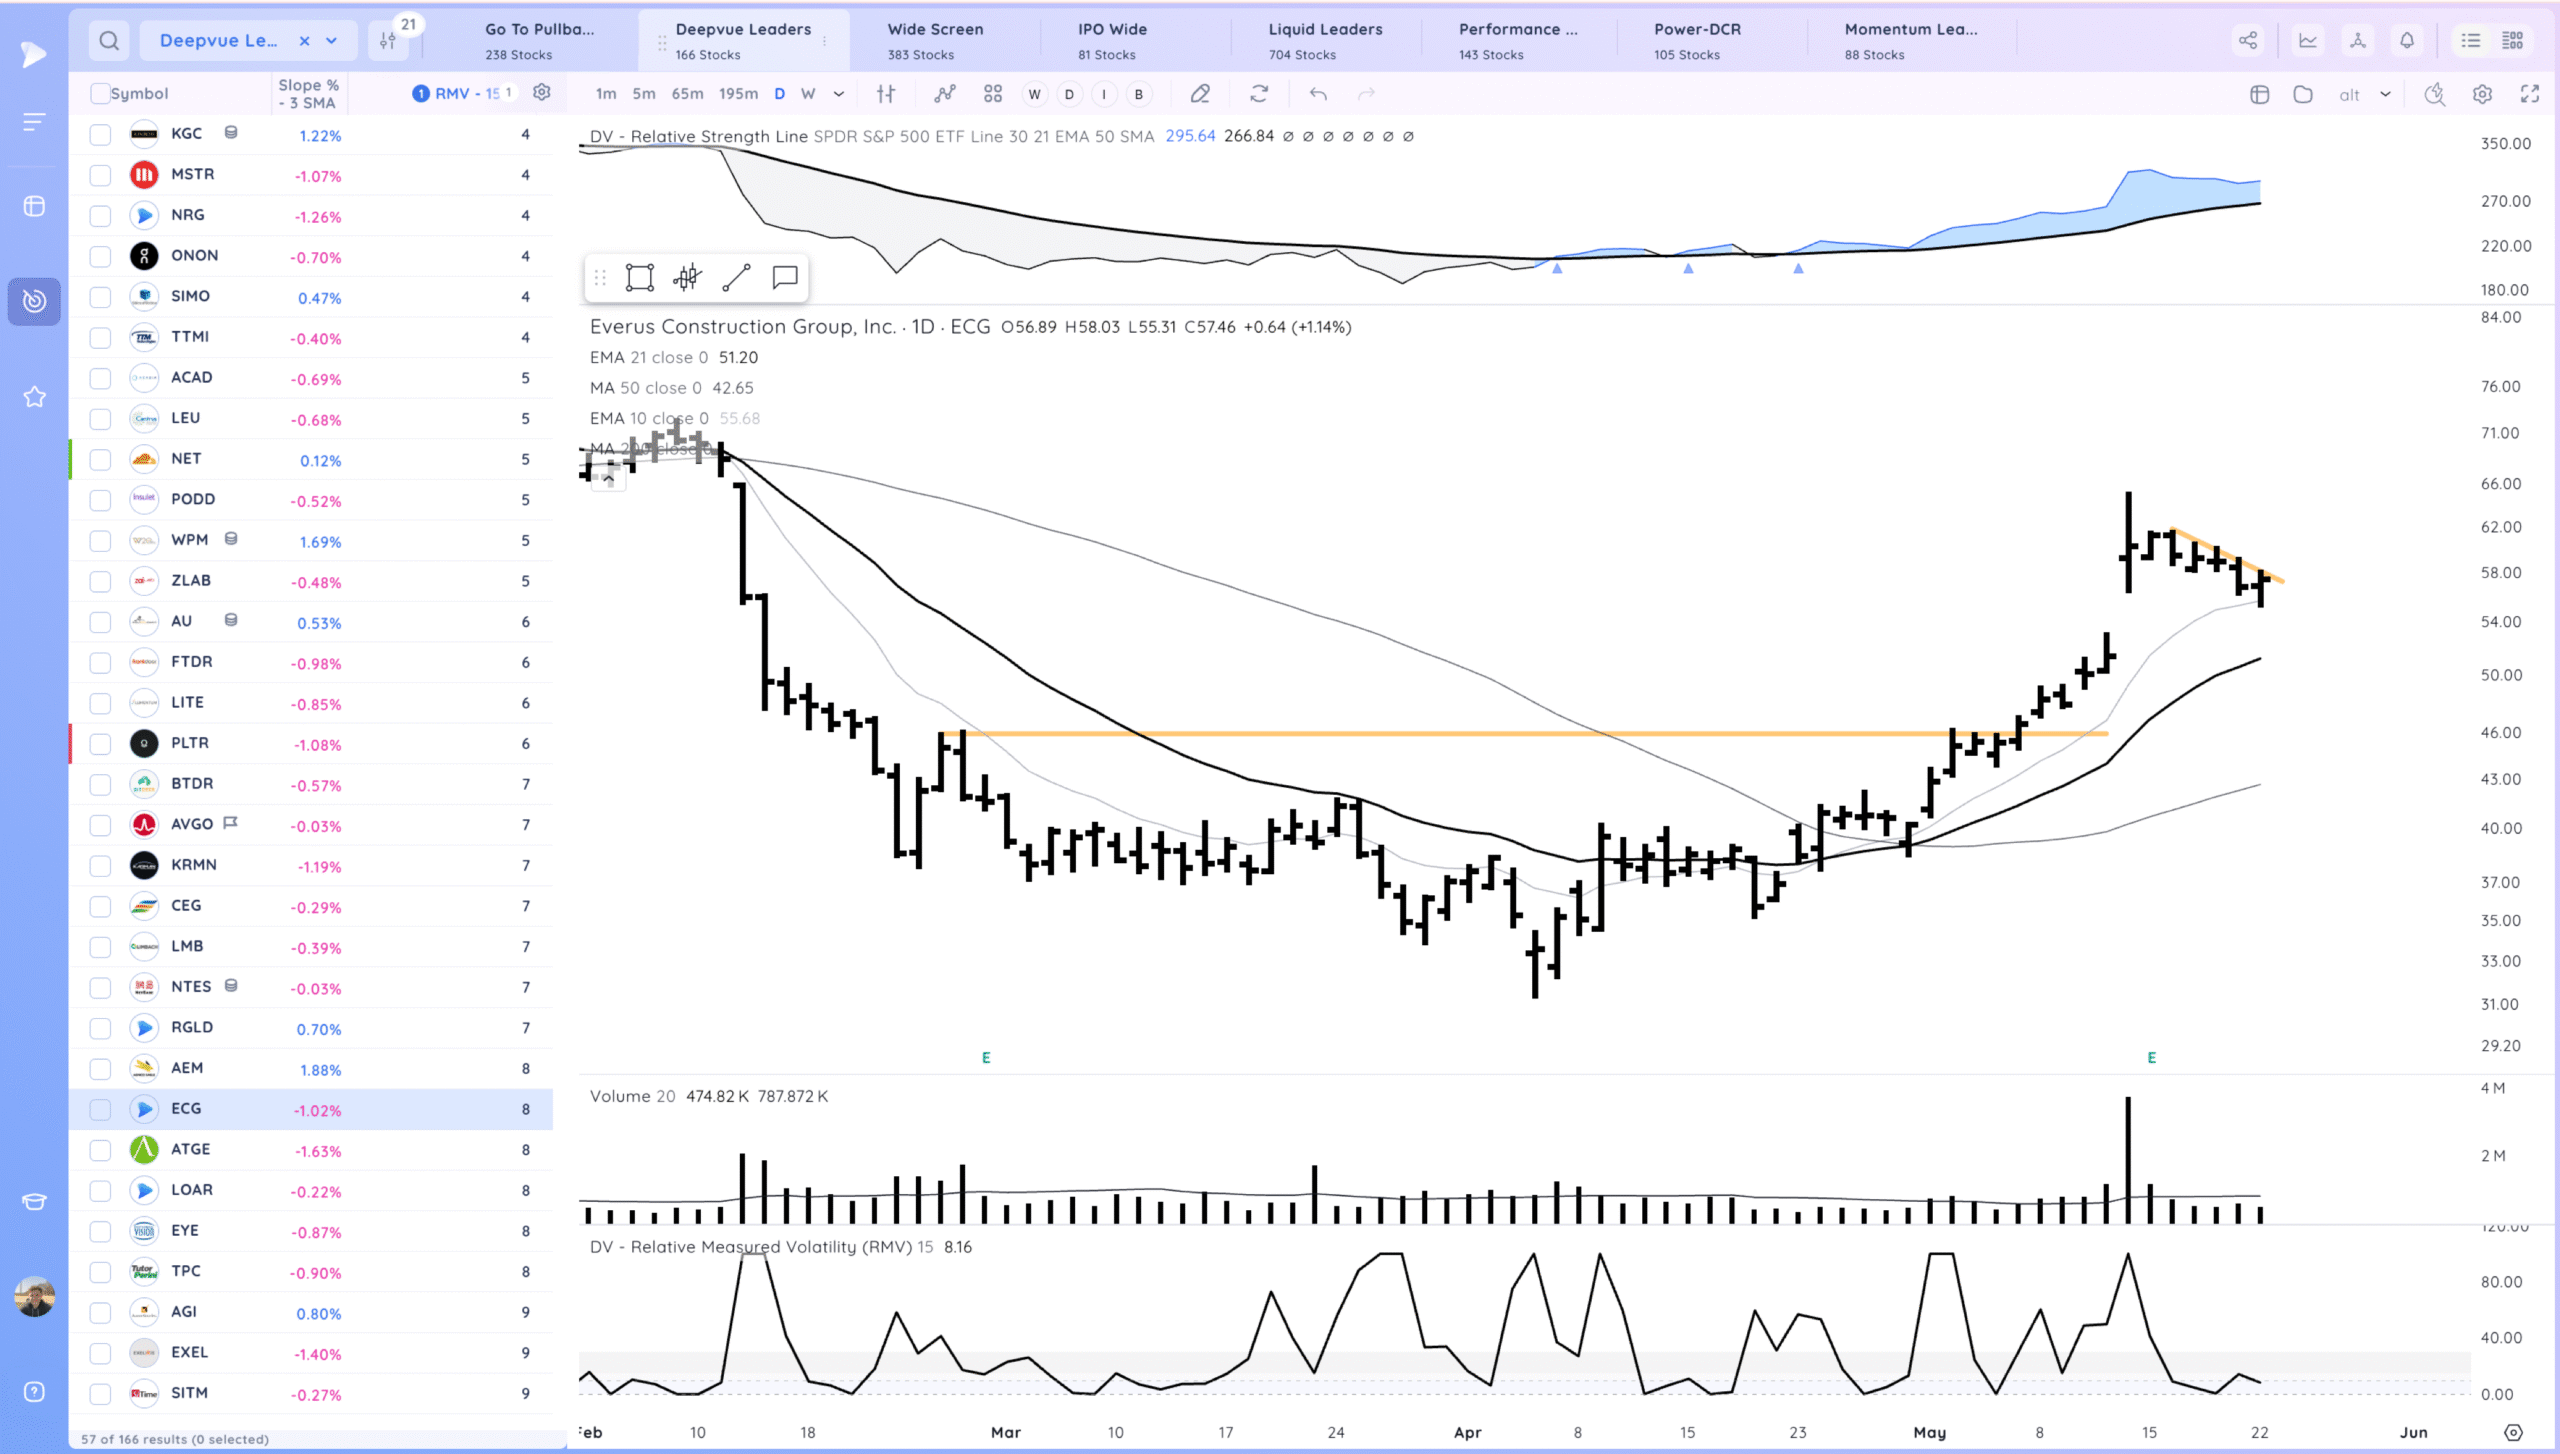2560x1454 pixels.
Task: Click the chart layout panel icon
Action: pyautogui.click(x=2259, y=95)
